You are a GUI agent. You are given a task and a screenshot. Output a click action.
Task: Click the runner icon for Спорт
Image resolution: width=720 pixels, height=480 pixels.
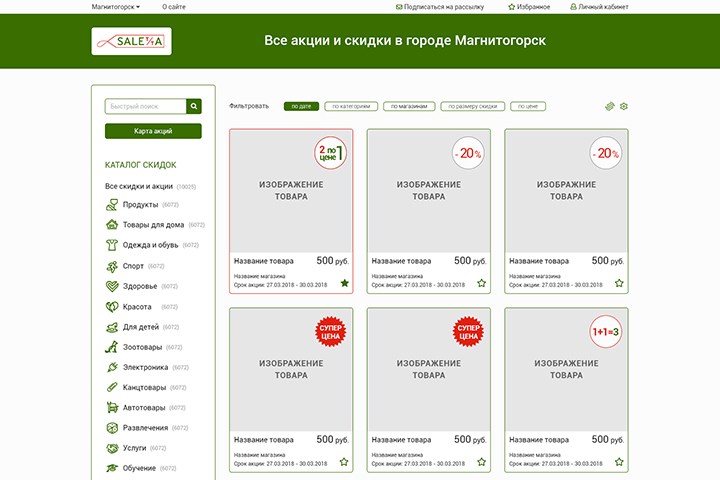pos(112,266)
